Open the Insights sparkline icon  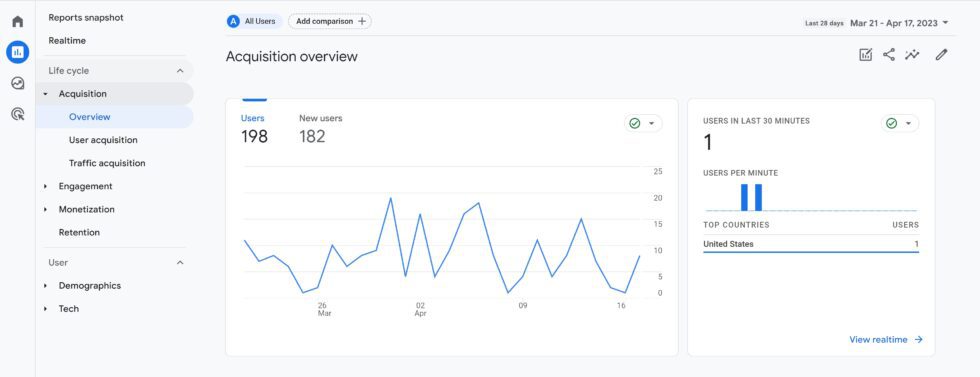912,55
